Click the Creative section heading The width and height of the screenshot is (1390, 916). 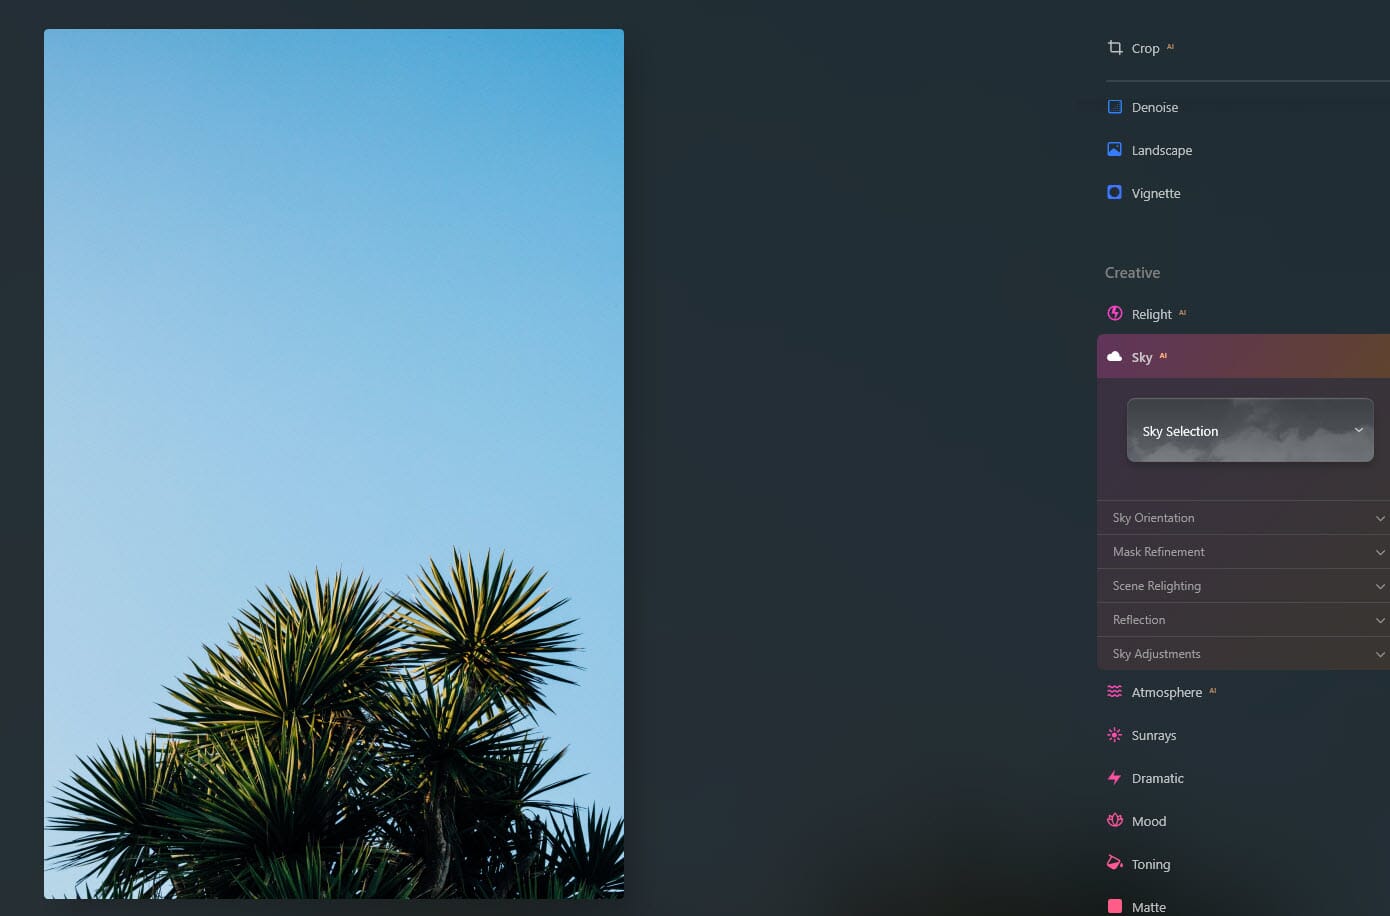pyautogui.click(x=1132, y=272)
